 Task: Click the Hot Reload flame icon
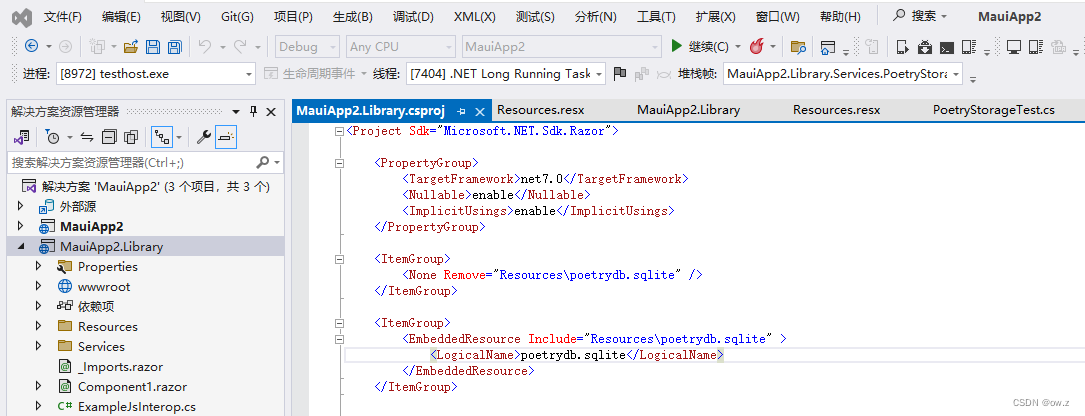click(756, 46)
